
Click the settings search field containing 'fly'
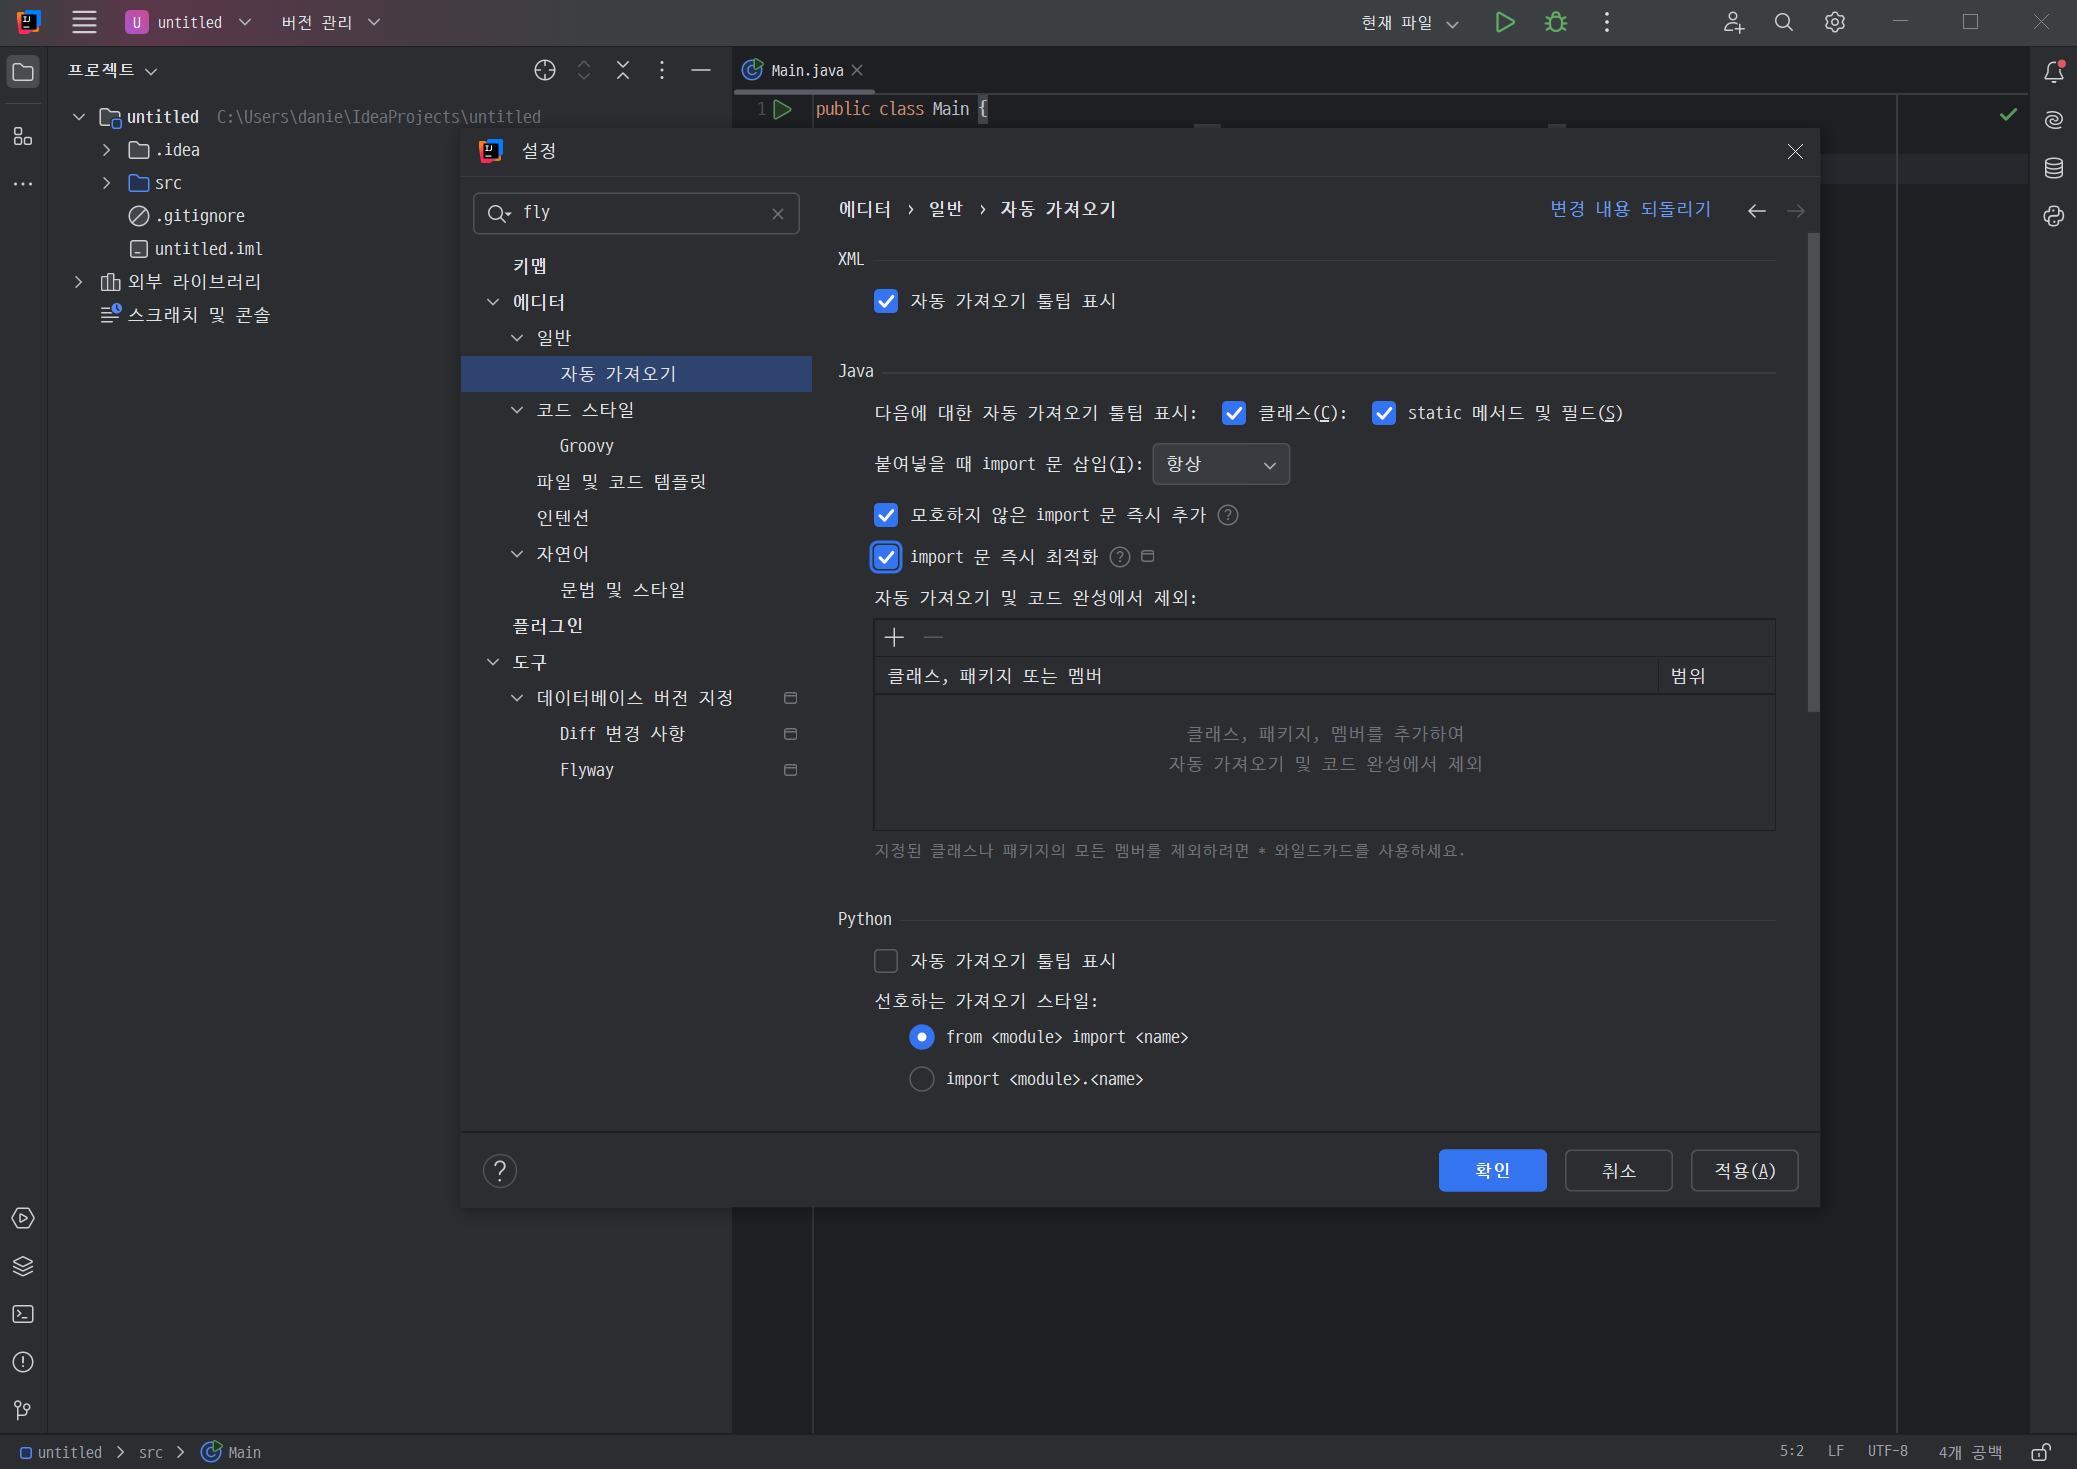636,213
